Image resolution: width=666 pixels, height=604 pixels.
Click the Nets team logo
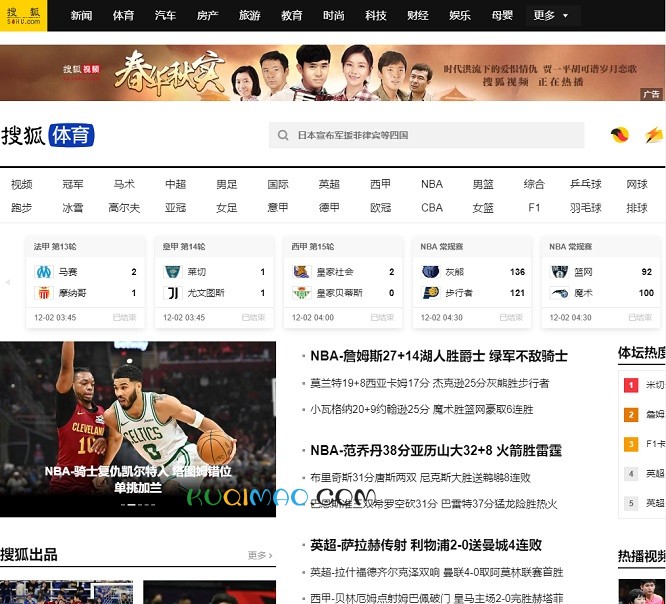click(559, 272)
